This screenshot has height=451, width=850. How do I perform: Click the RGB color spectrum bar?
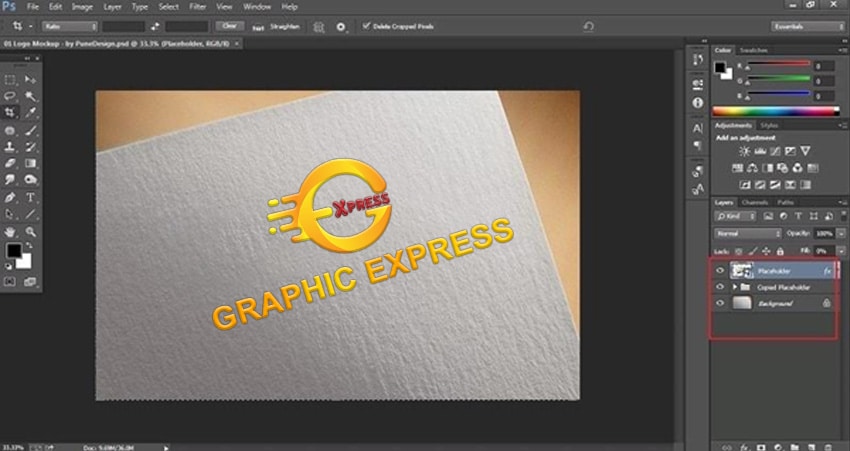coord(775,110)
